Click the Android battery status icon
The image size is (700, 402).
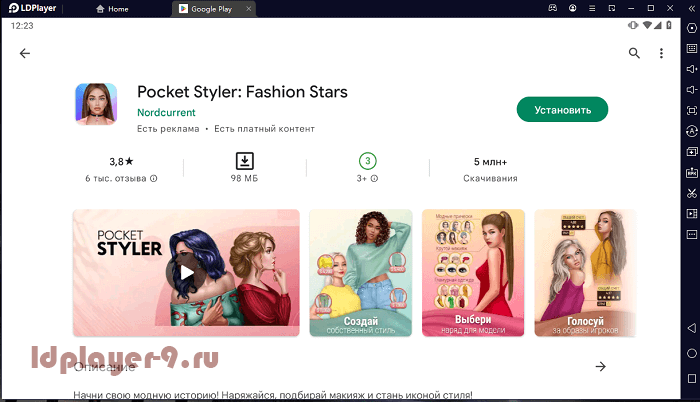coord(668,25)
